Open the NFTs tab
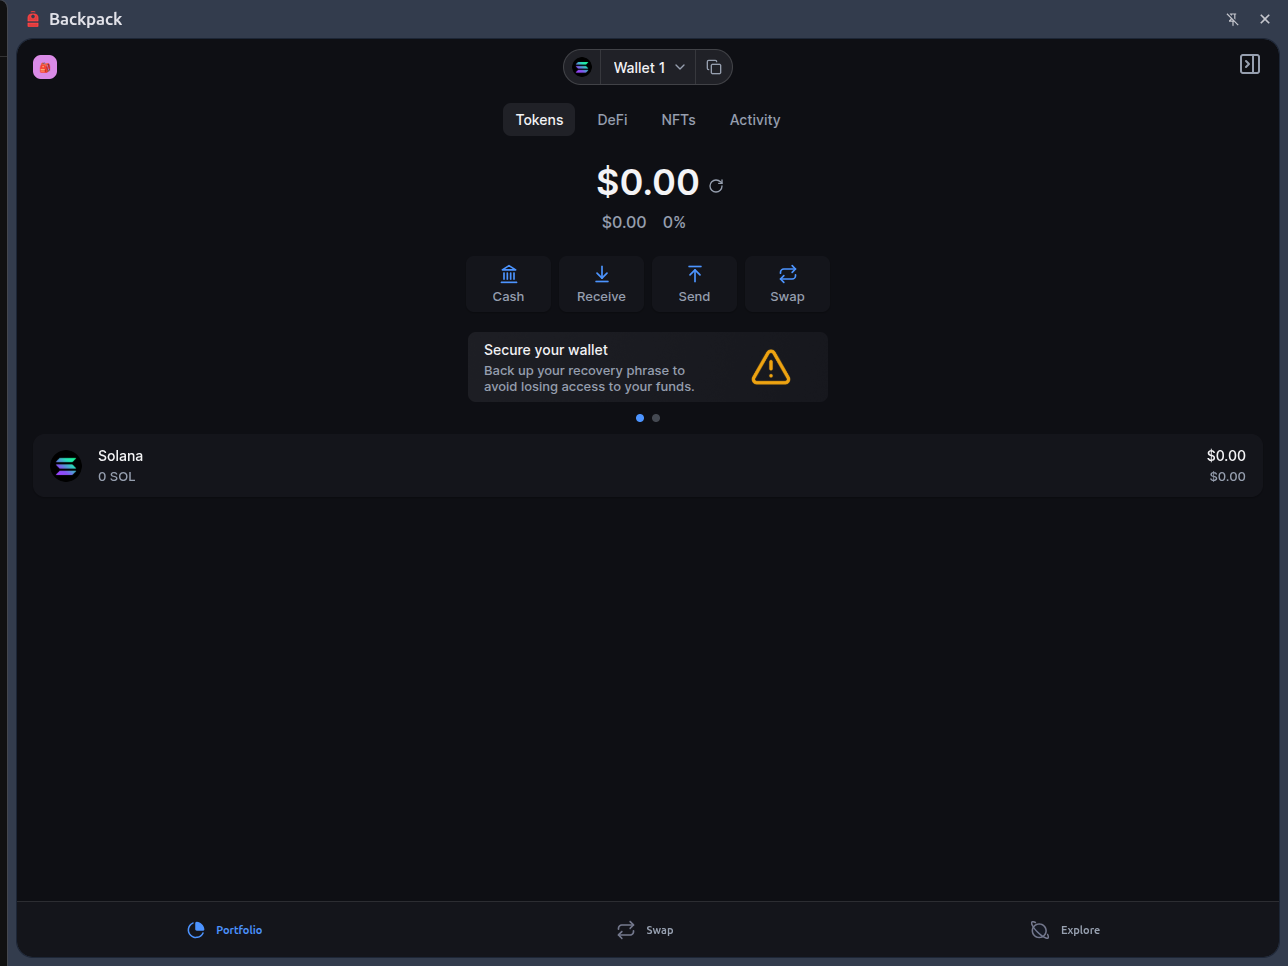 [x=678, y=120]
